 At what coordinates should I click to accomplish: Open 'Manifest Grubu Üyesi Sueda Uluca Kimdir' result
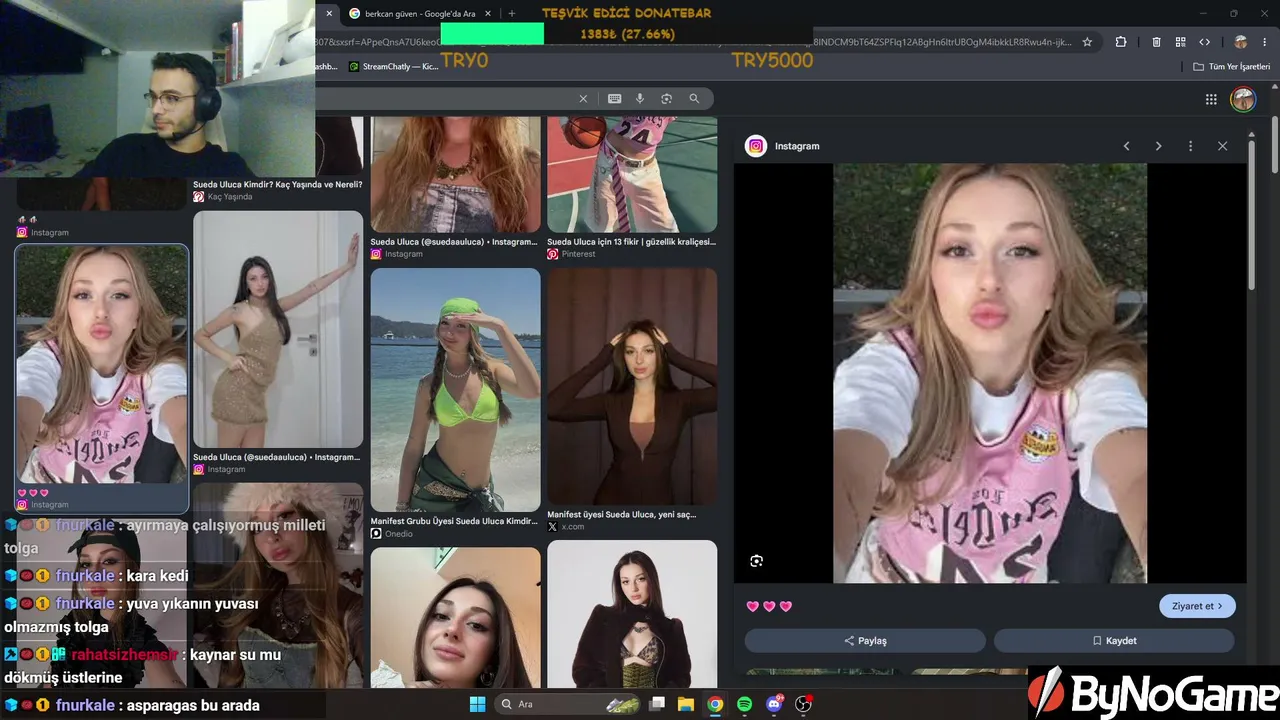[x=454, y=521]
